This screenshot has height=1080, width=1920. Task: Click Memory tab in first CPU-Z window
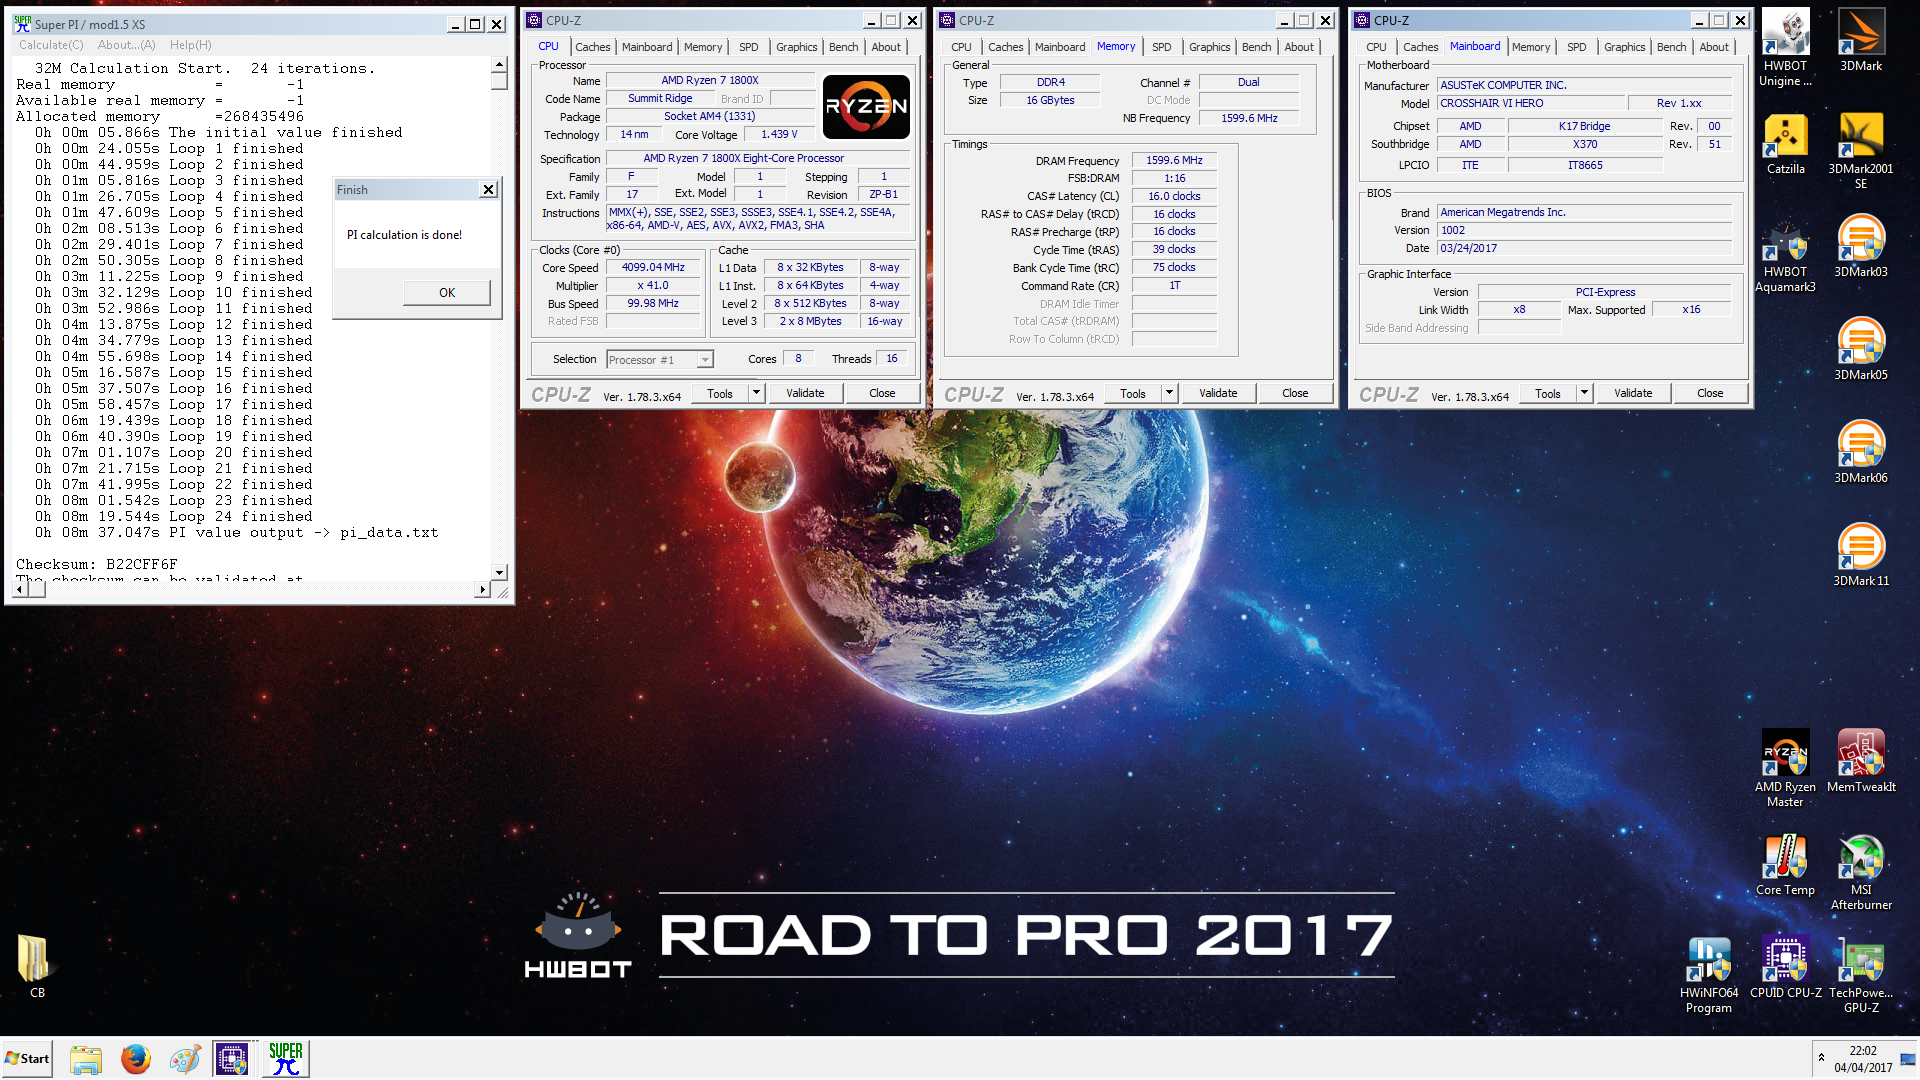pyautogui.click(x=703, y=47)
